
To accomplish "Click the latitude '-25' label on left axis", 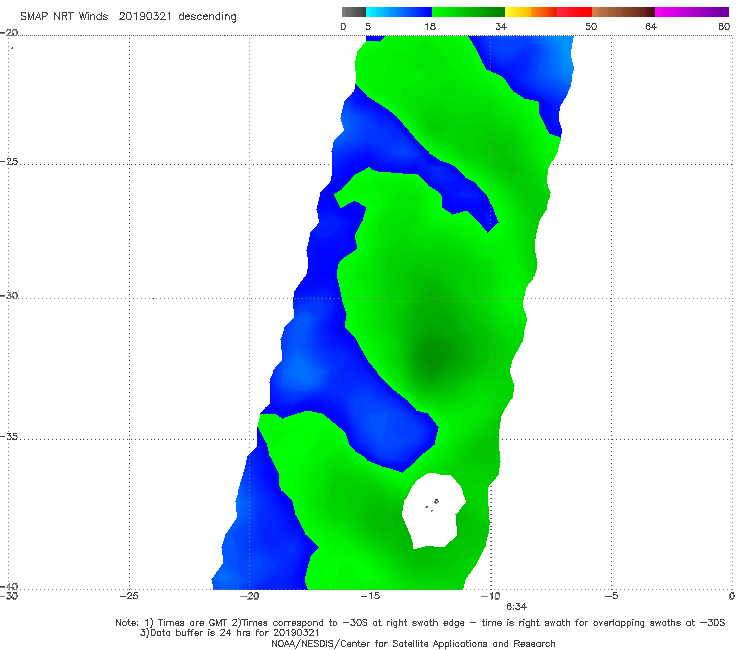I will 9,162.
